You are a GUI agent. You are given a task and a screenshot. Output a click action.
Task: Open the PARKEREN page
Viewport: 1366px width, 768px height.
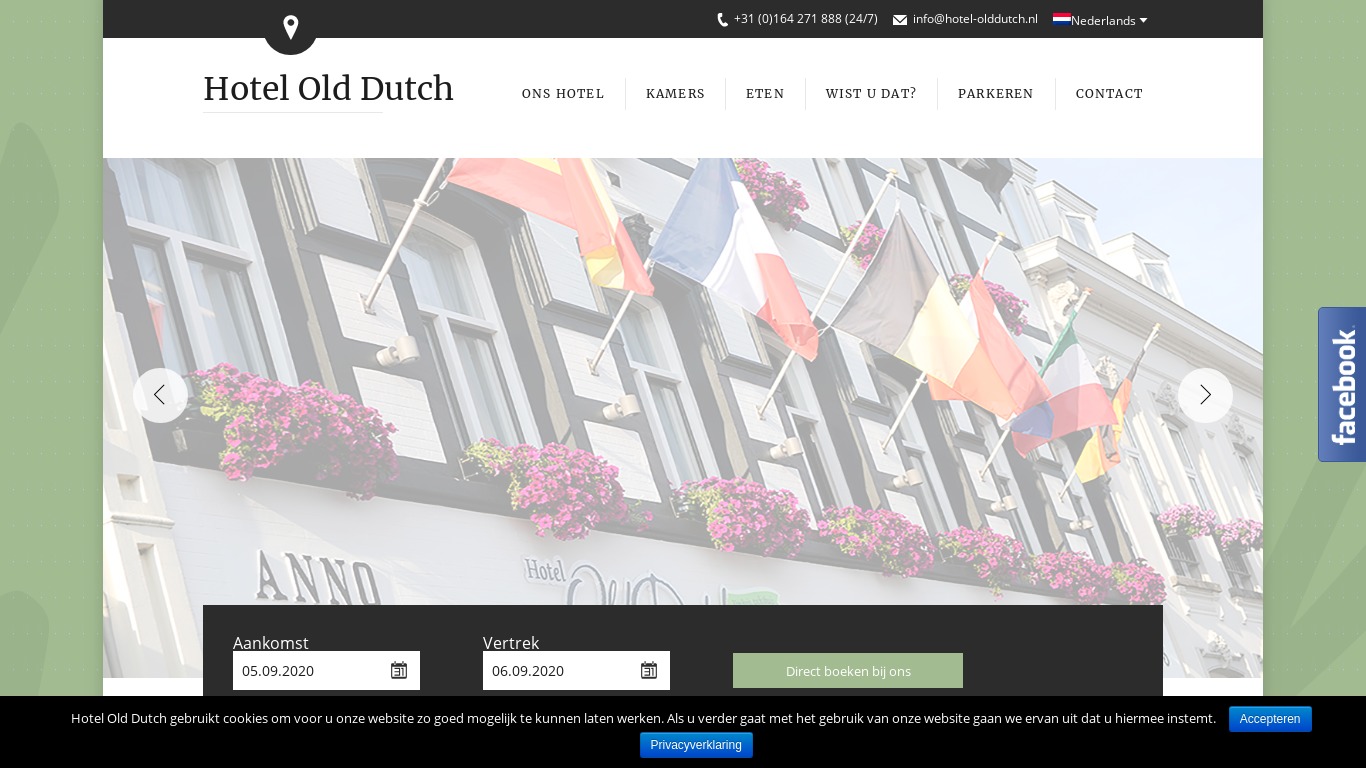[996, 93]
